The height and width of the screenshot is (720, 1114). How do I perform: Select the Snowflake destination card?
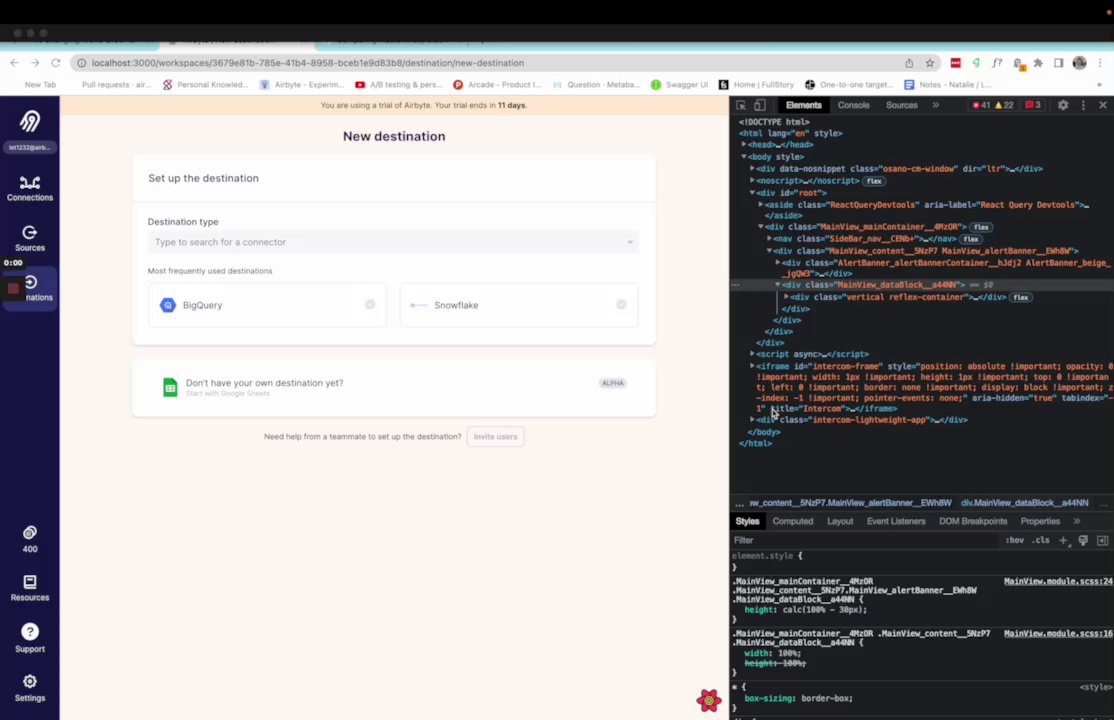pos(519,305)
